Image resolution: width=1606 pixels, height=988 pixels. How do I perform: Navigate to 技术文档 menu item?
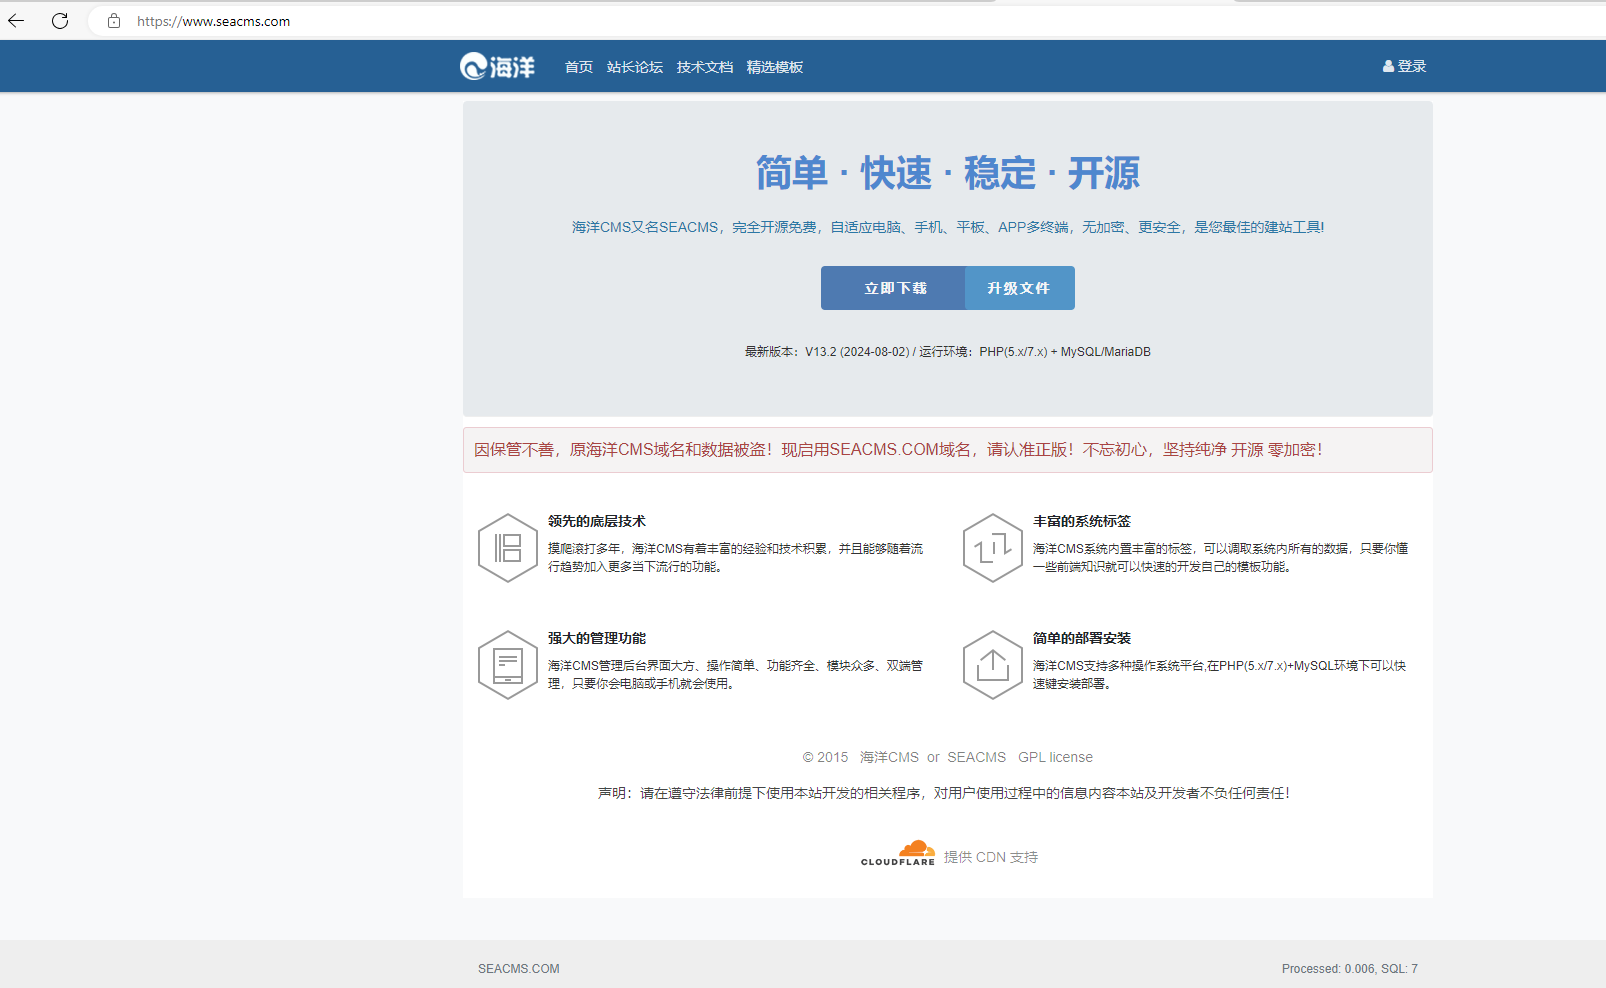704,67
